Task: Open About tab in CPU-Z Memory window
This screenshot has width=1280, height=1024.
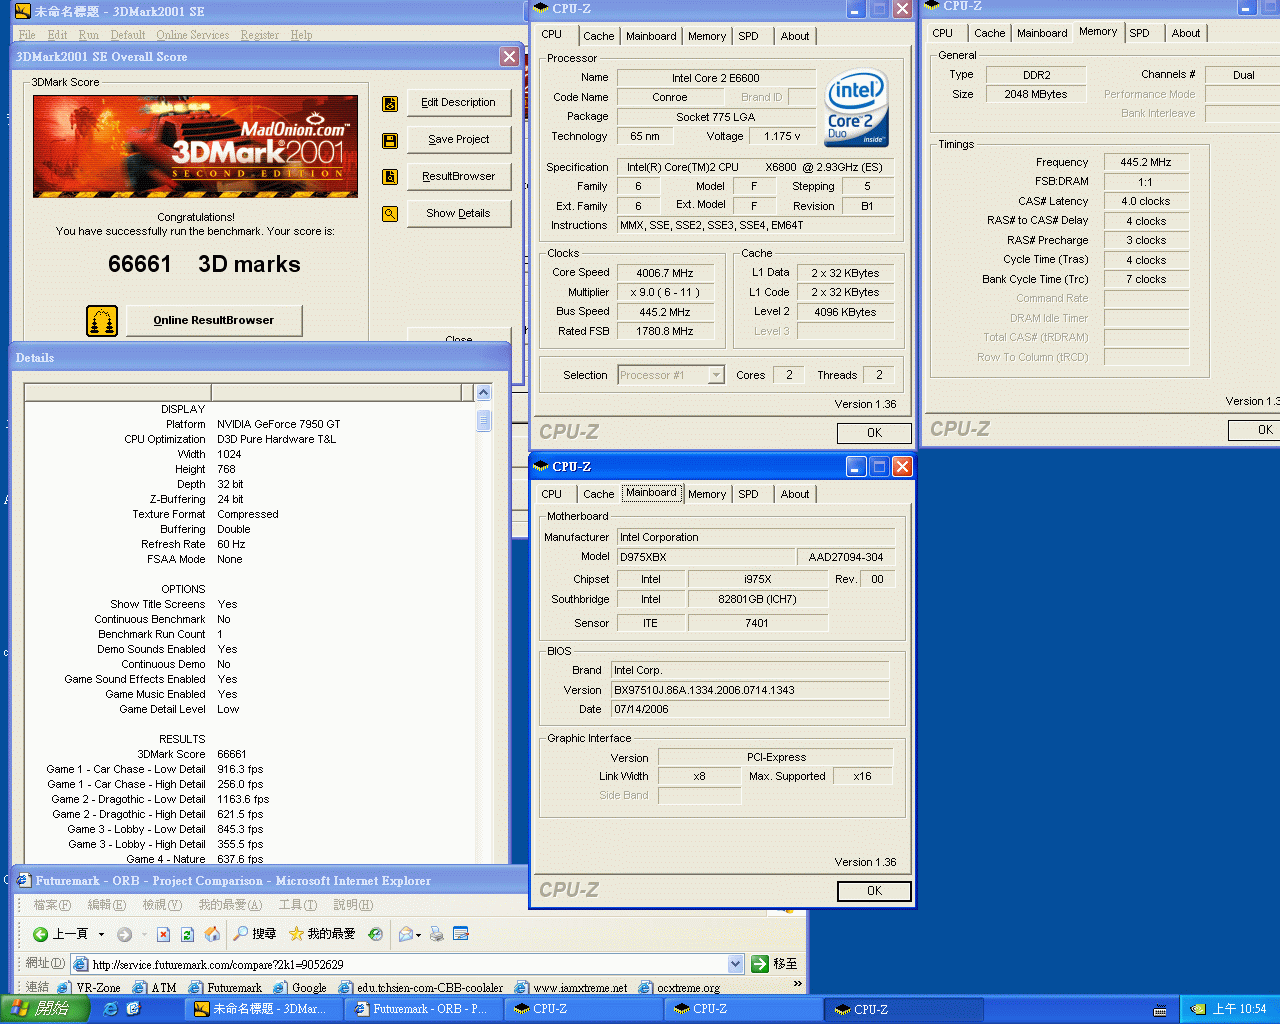Action: tap(1186, 33)
